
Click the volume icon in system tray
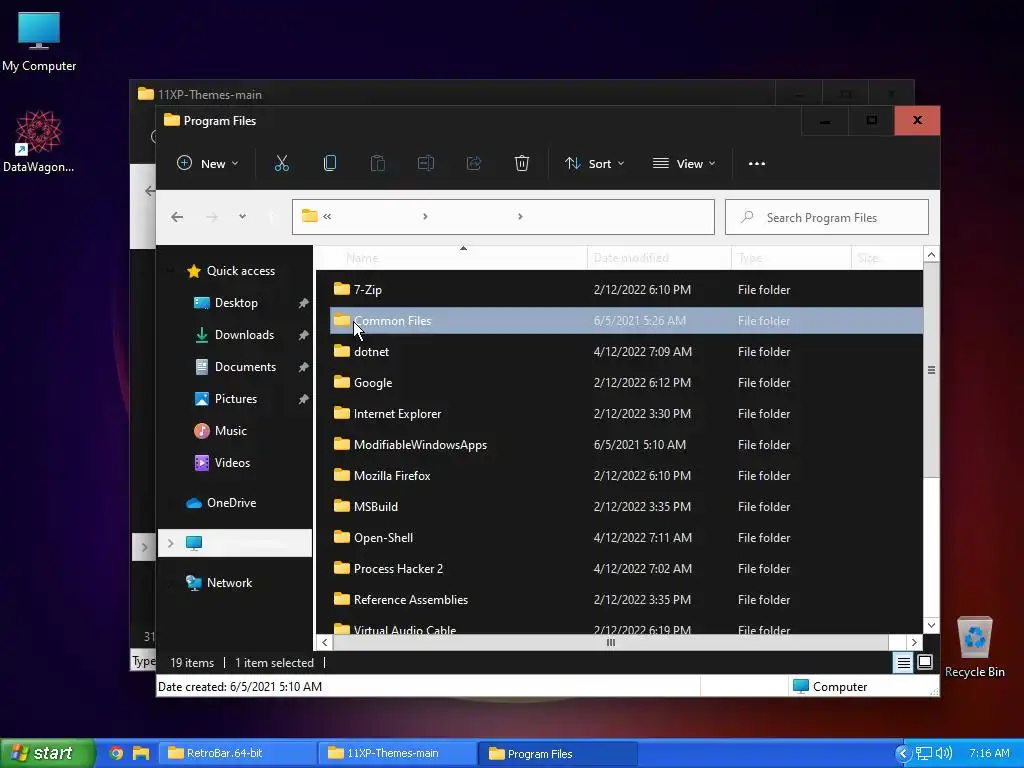tap(944, 753)
